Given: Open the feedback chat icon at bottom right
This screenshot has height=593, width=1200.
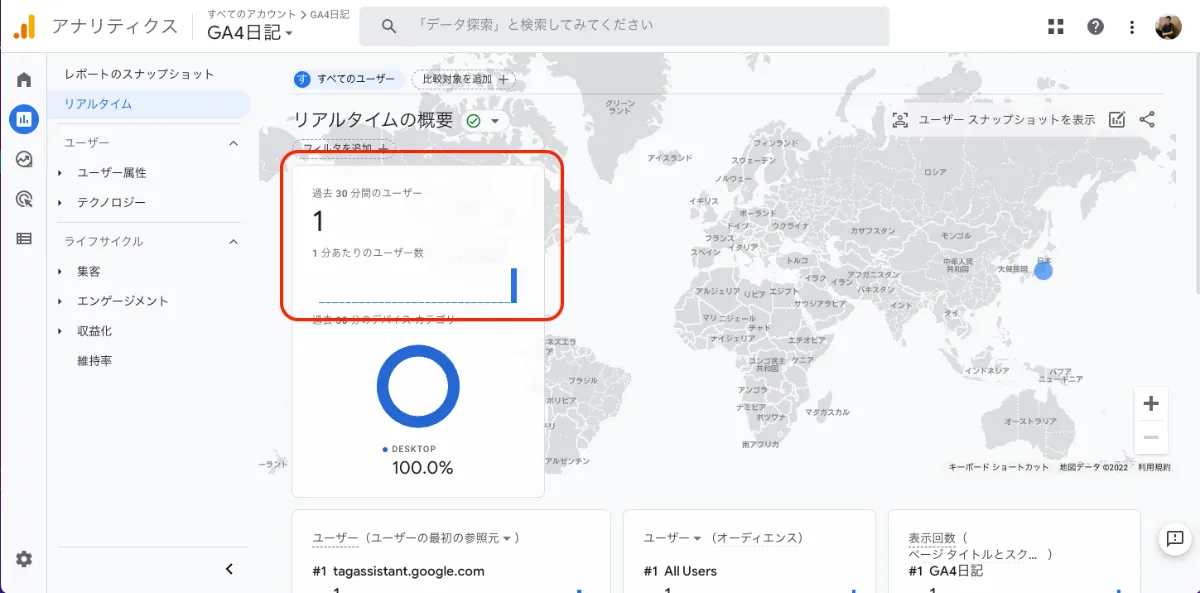Looking at the screenshot, I should 1174,539.
